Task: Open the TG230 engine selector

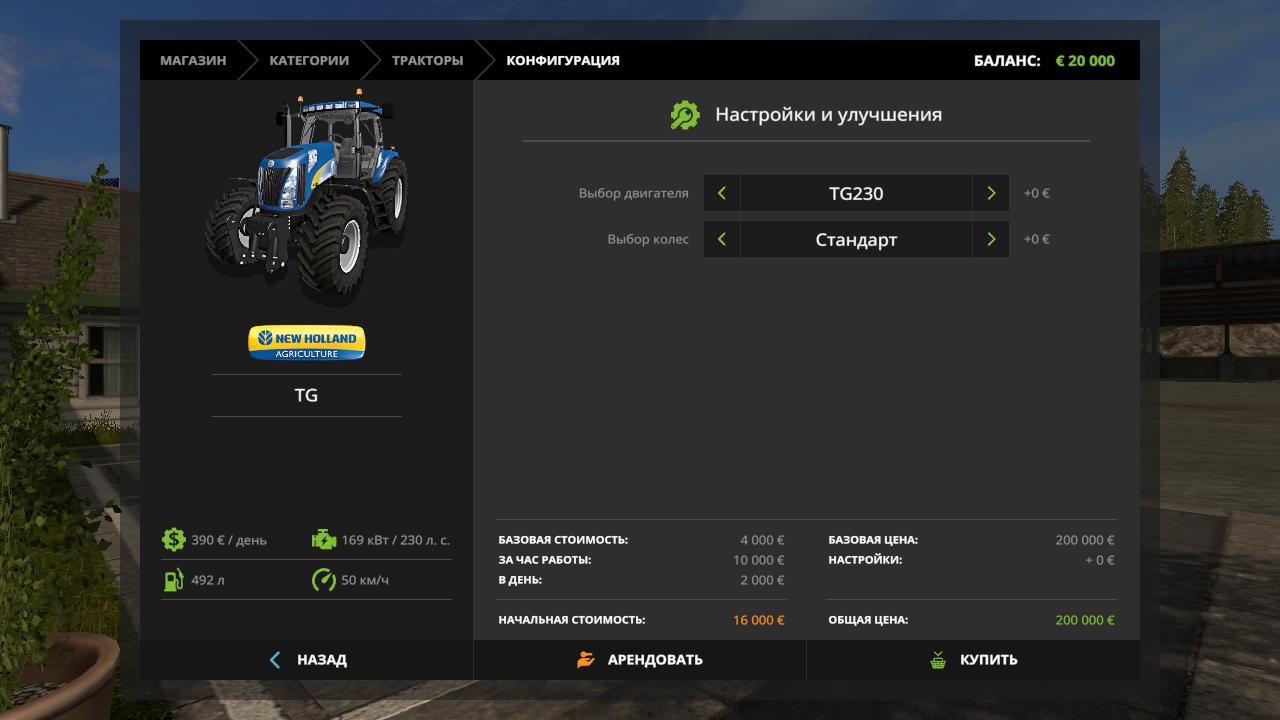Action: click(856, 193)
